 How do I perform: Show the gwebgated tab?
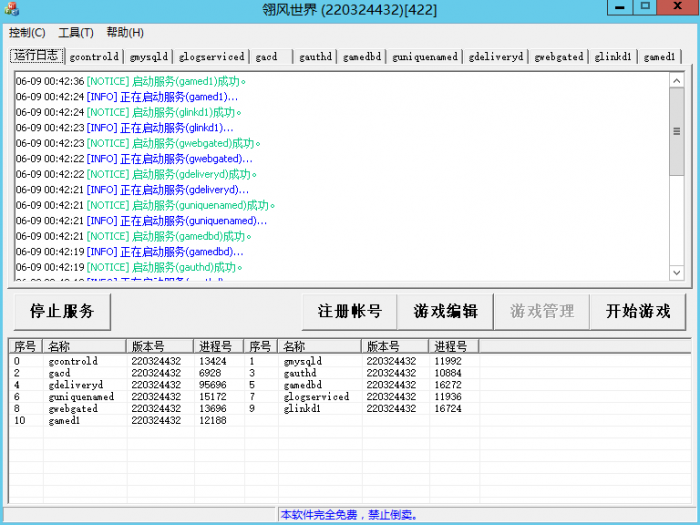(x=559, y=57)
